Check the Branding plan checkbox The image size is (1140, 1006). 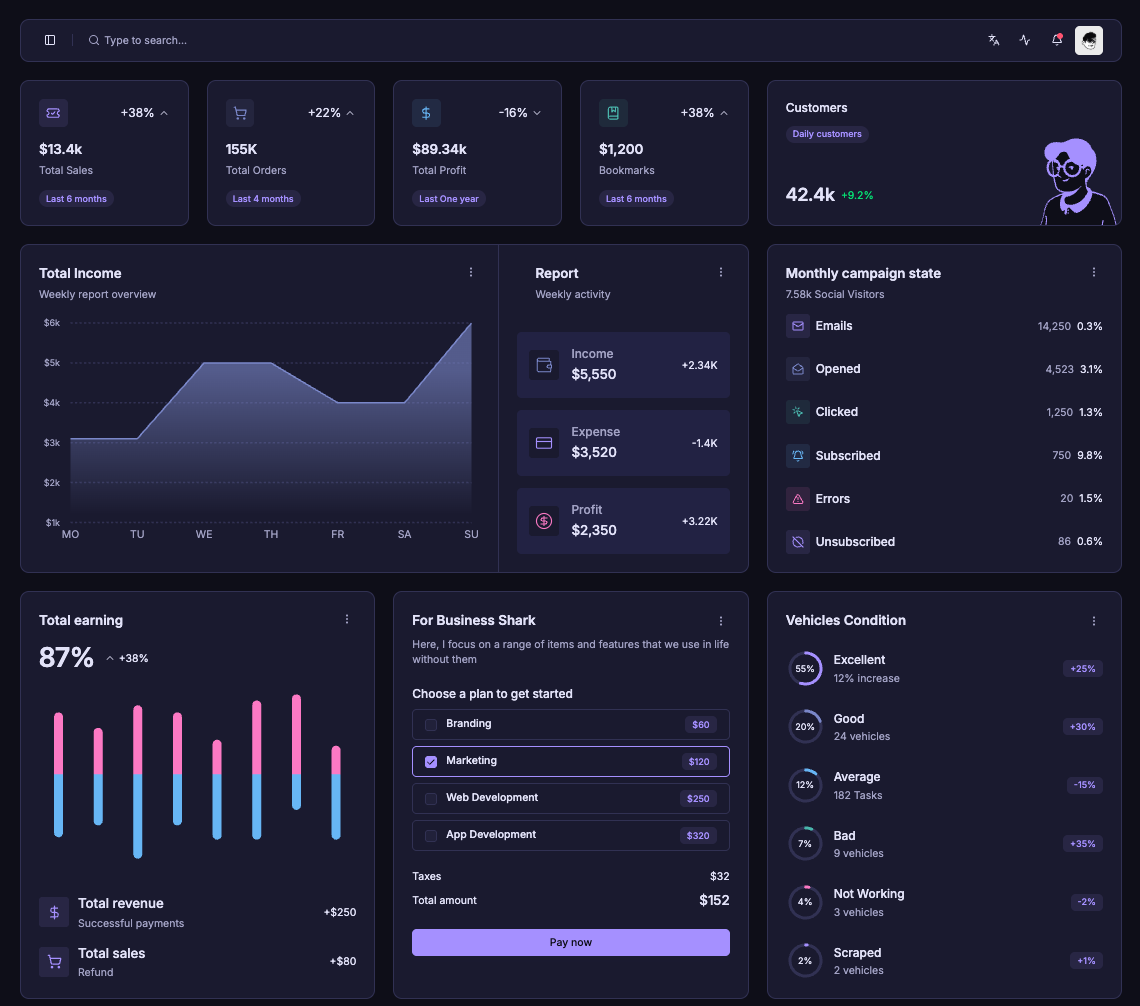coord(431,724)
